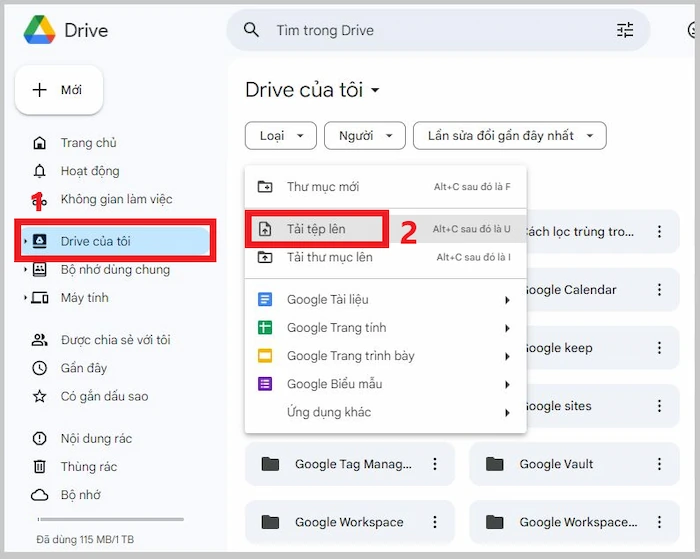Choose Thư mục mới from the menu
The width and height of the screenshot is (700, 559).
386,187
